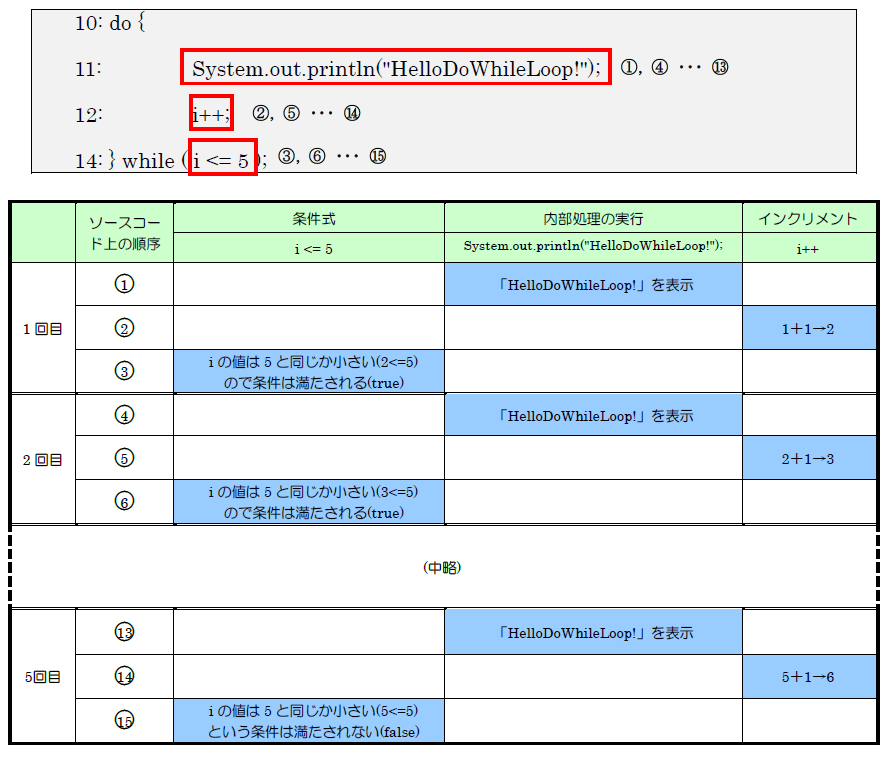The height and width of the screenshot is (758, 896).
Task: Click circled number ⑮ in the table
Action: tap(124, 720)
